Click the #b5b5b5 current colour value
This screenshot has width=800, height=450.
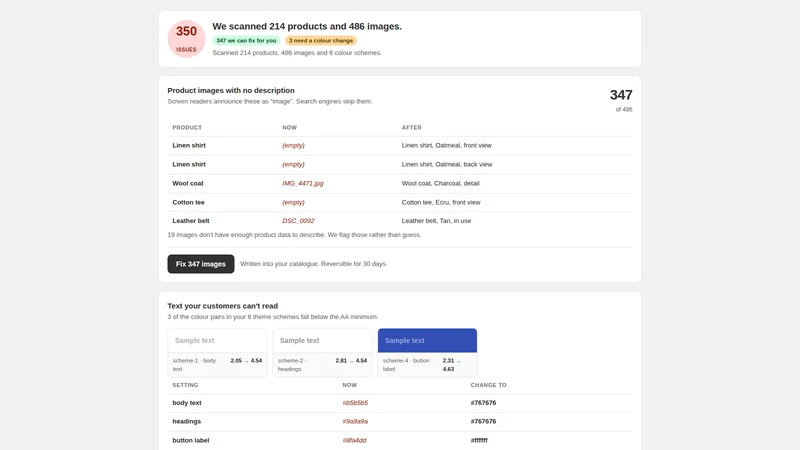[x=355, y=403]
